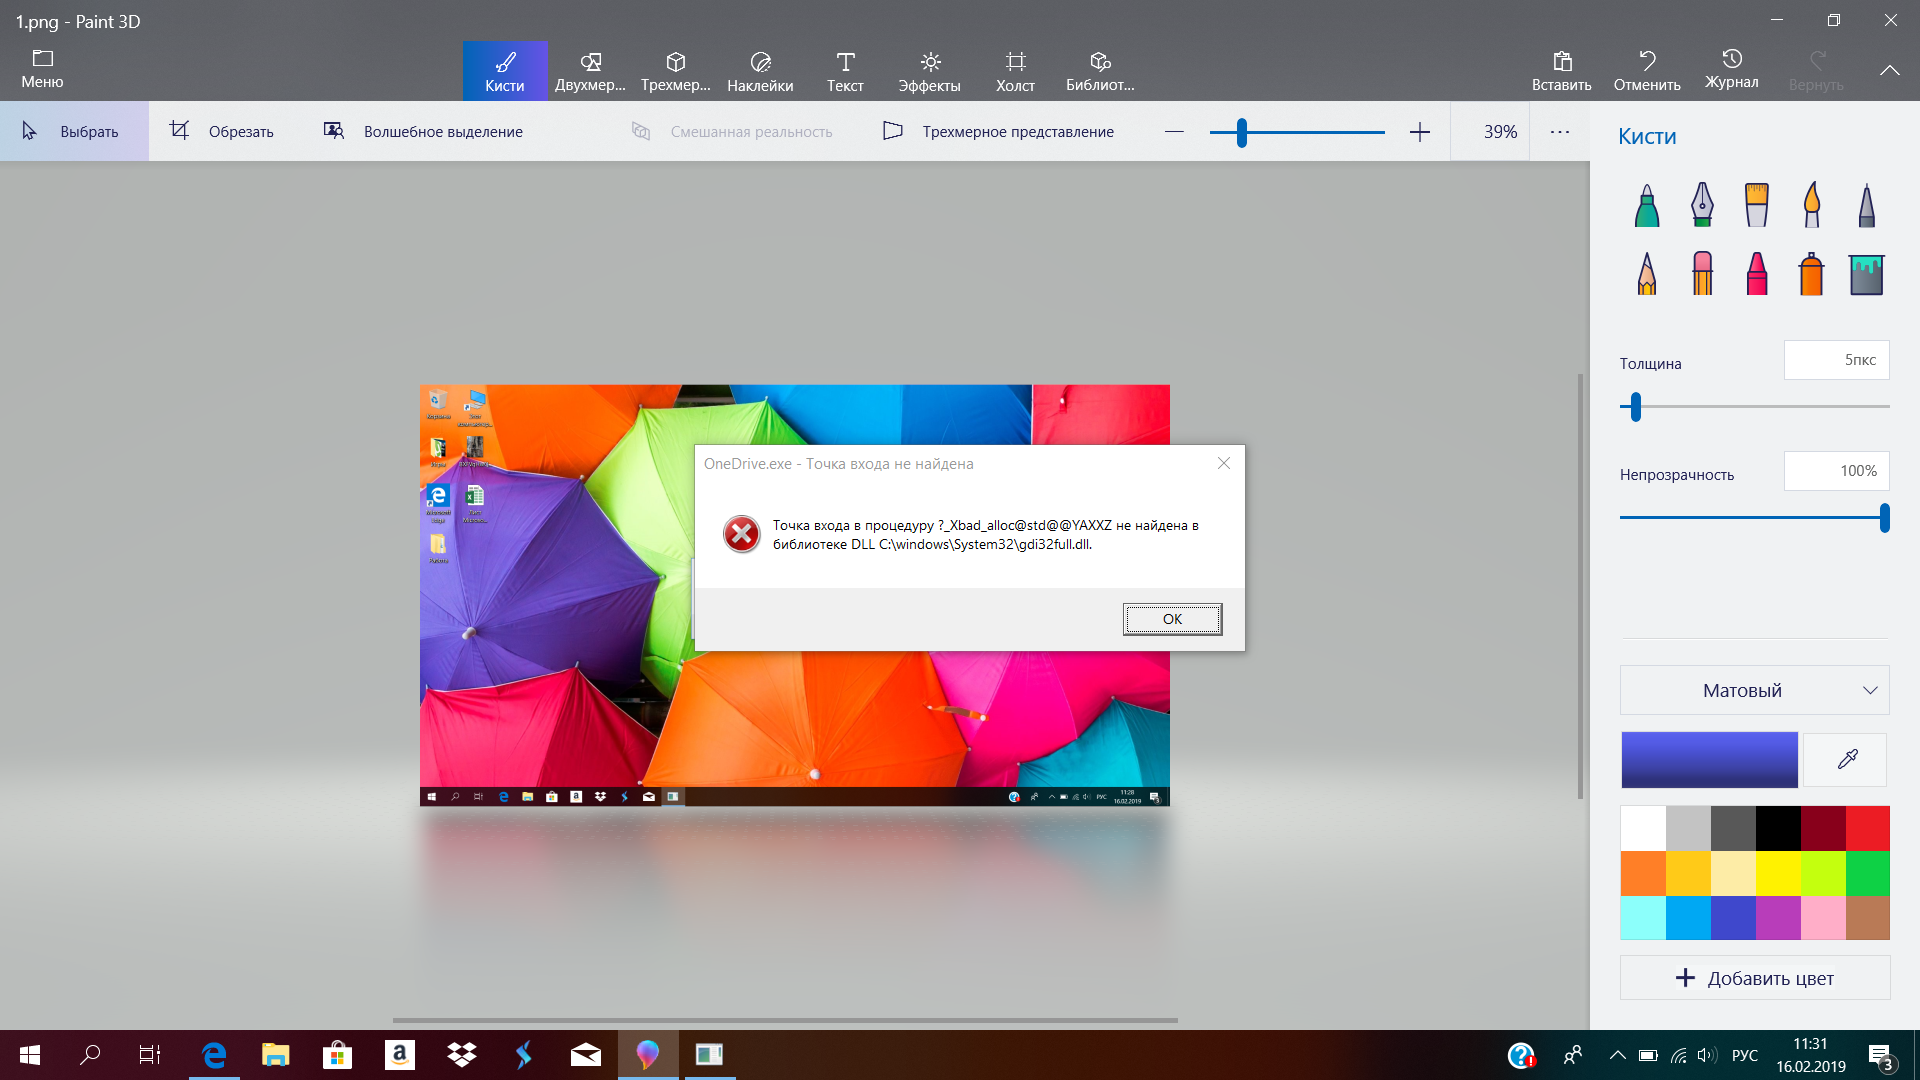Screen dimensions: 1920x1080
Task: Select the Eraser tool
Action: point(1702,273)
